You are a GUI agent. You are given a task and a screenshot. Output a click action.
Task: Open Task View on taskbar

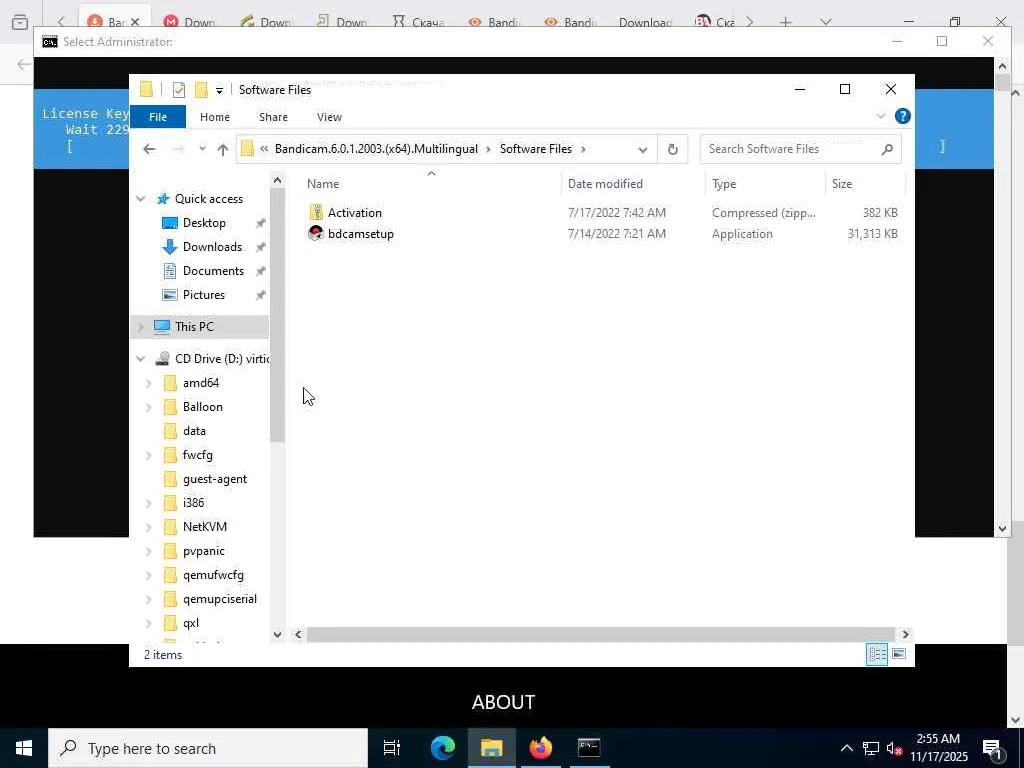(392, 748)
